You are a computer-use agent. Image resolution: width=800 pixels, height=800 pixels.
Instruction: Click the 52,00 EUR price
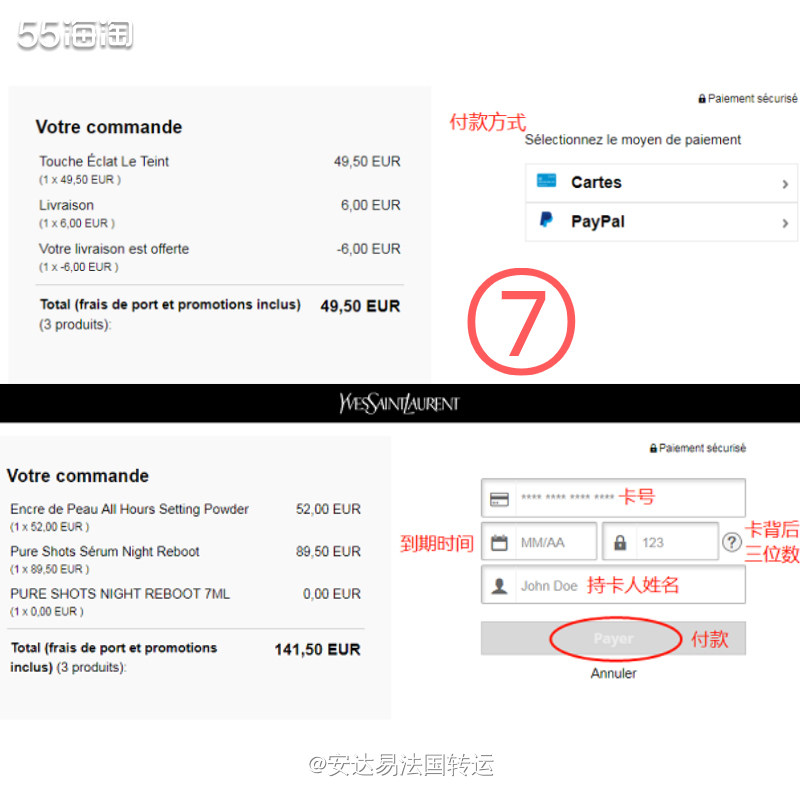[328, 509]
